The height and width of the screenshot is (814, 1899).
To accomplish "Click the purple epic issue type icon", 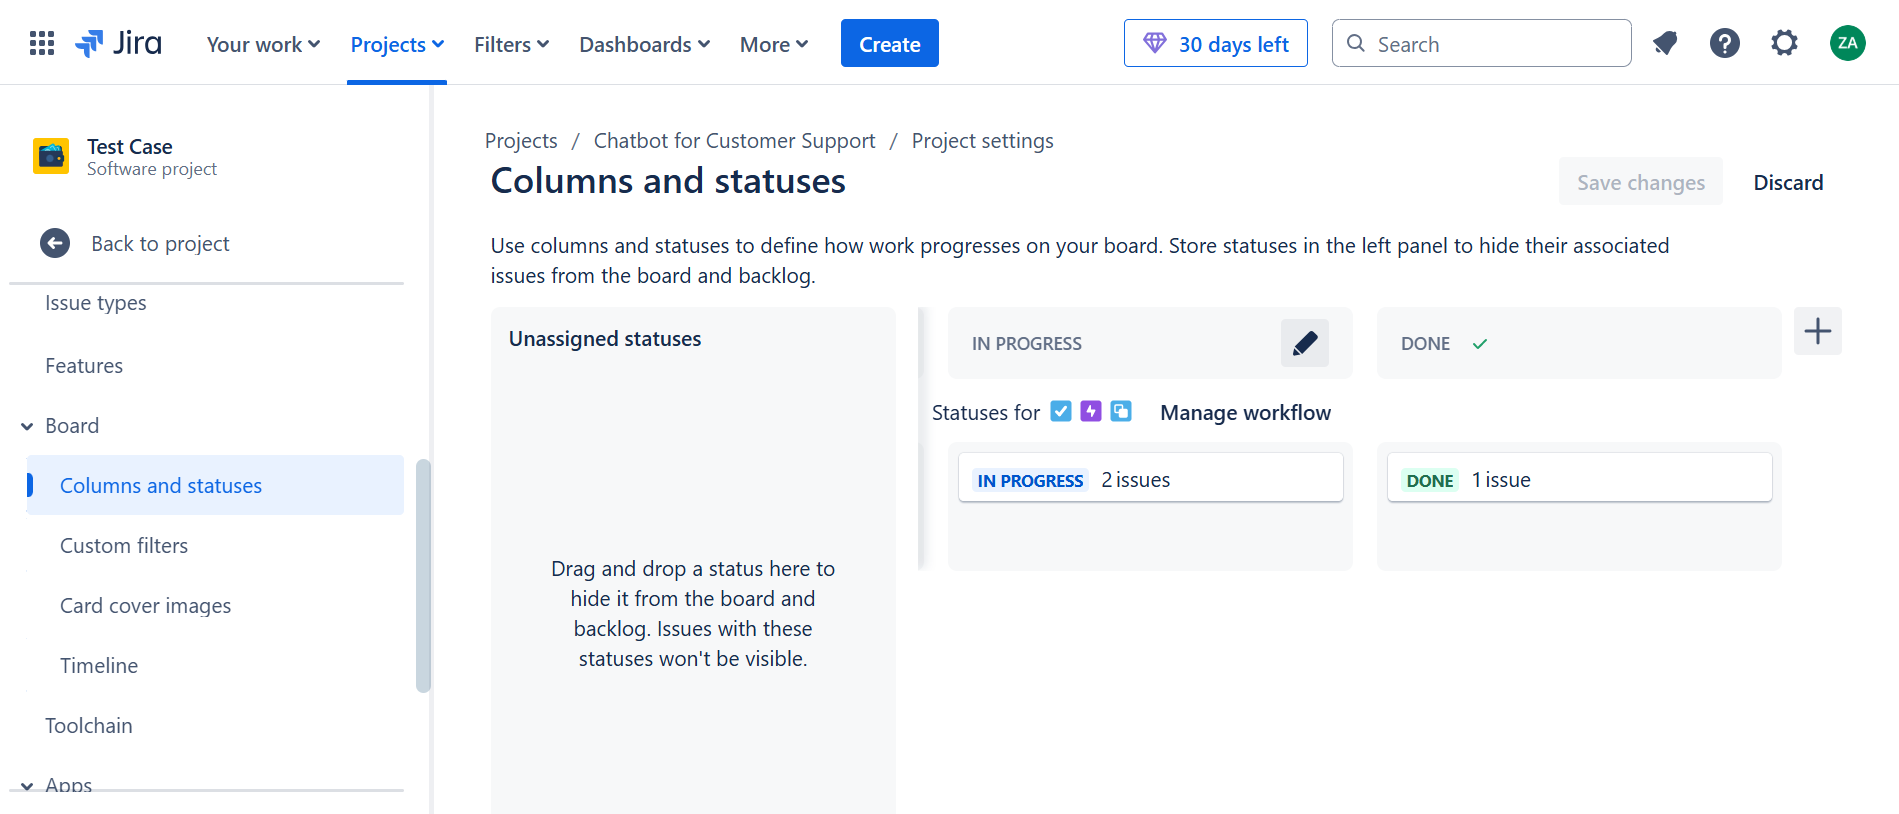I will [x=1091, y=411].
